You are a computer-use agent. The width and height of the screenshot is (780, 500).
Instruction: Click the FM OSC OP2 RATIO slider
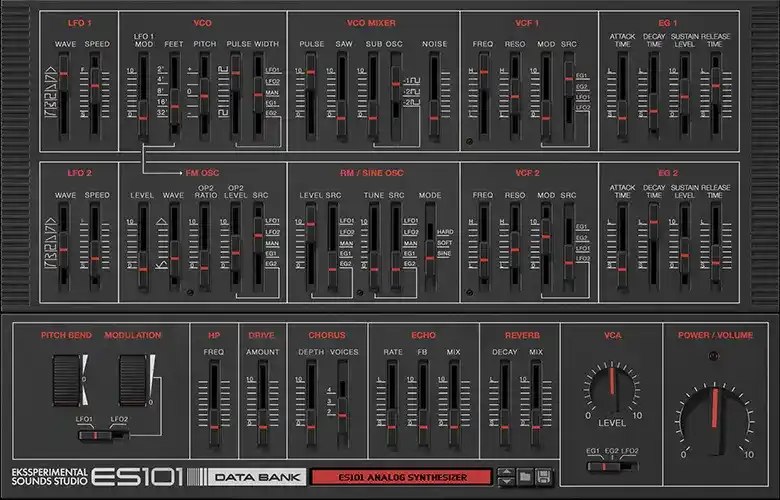click(x=204, y=247)
